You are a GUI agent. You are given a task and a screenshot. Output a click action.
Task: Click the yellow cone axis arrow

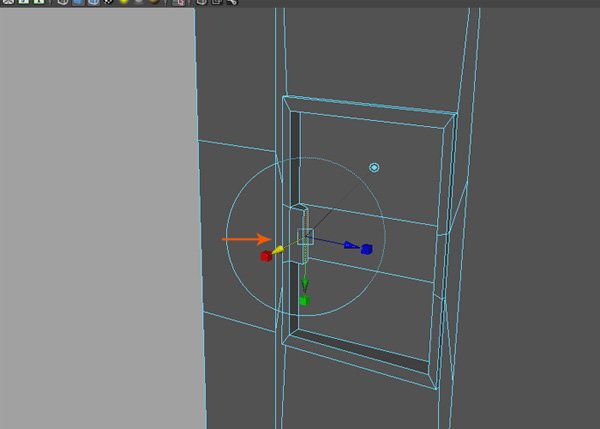click(278, 250)
